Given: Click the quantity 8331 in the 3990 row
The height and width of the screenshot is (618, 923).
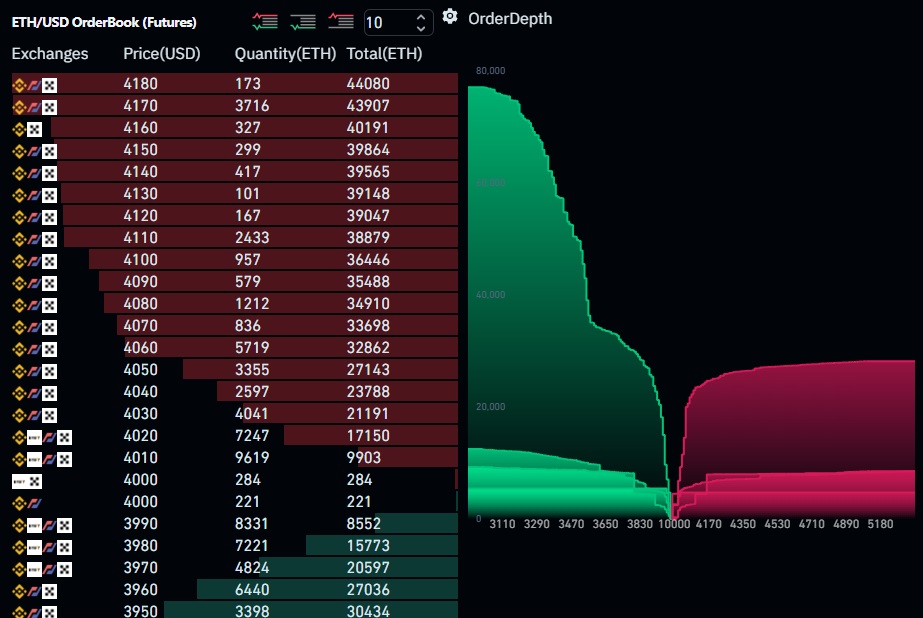Looking at the screenshot, I should tap(252, 524).
